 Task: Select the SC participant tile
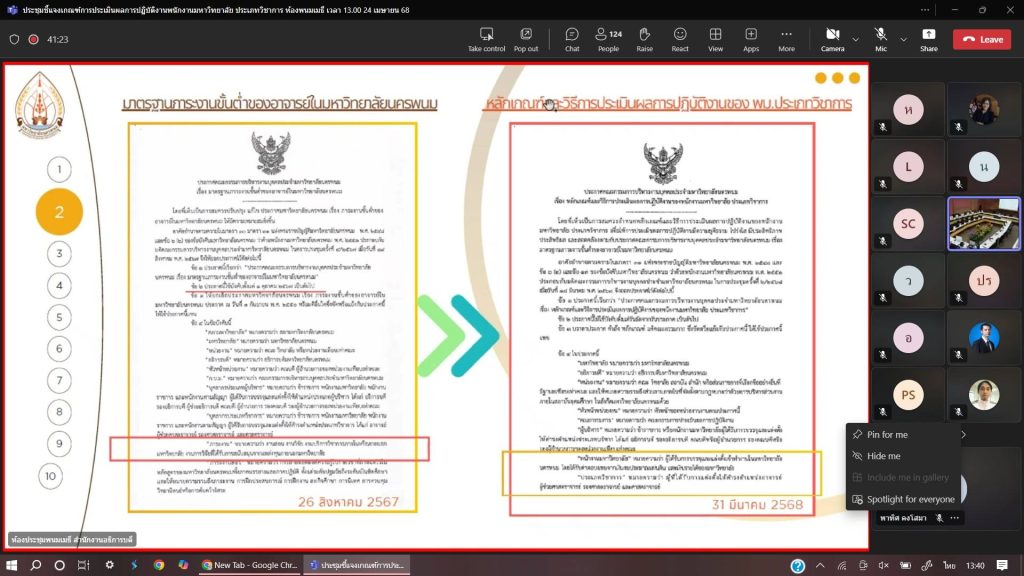(908, 224)
